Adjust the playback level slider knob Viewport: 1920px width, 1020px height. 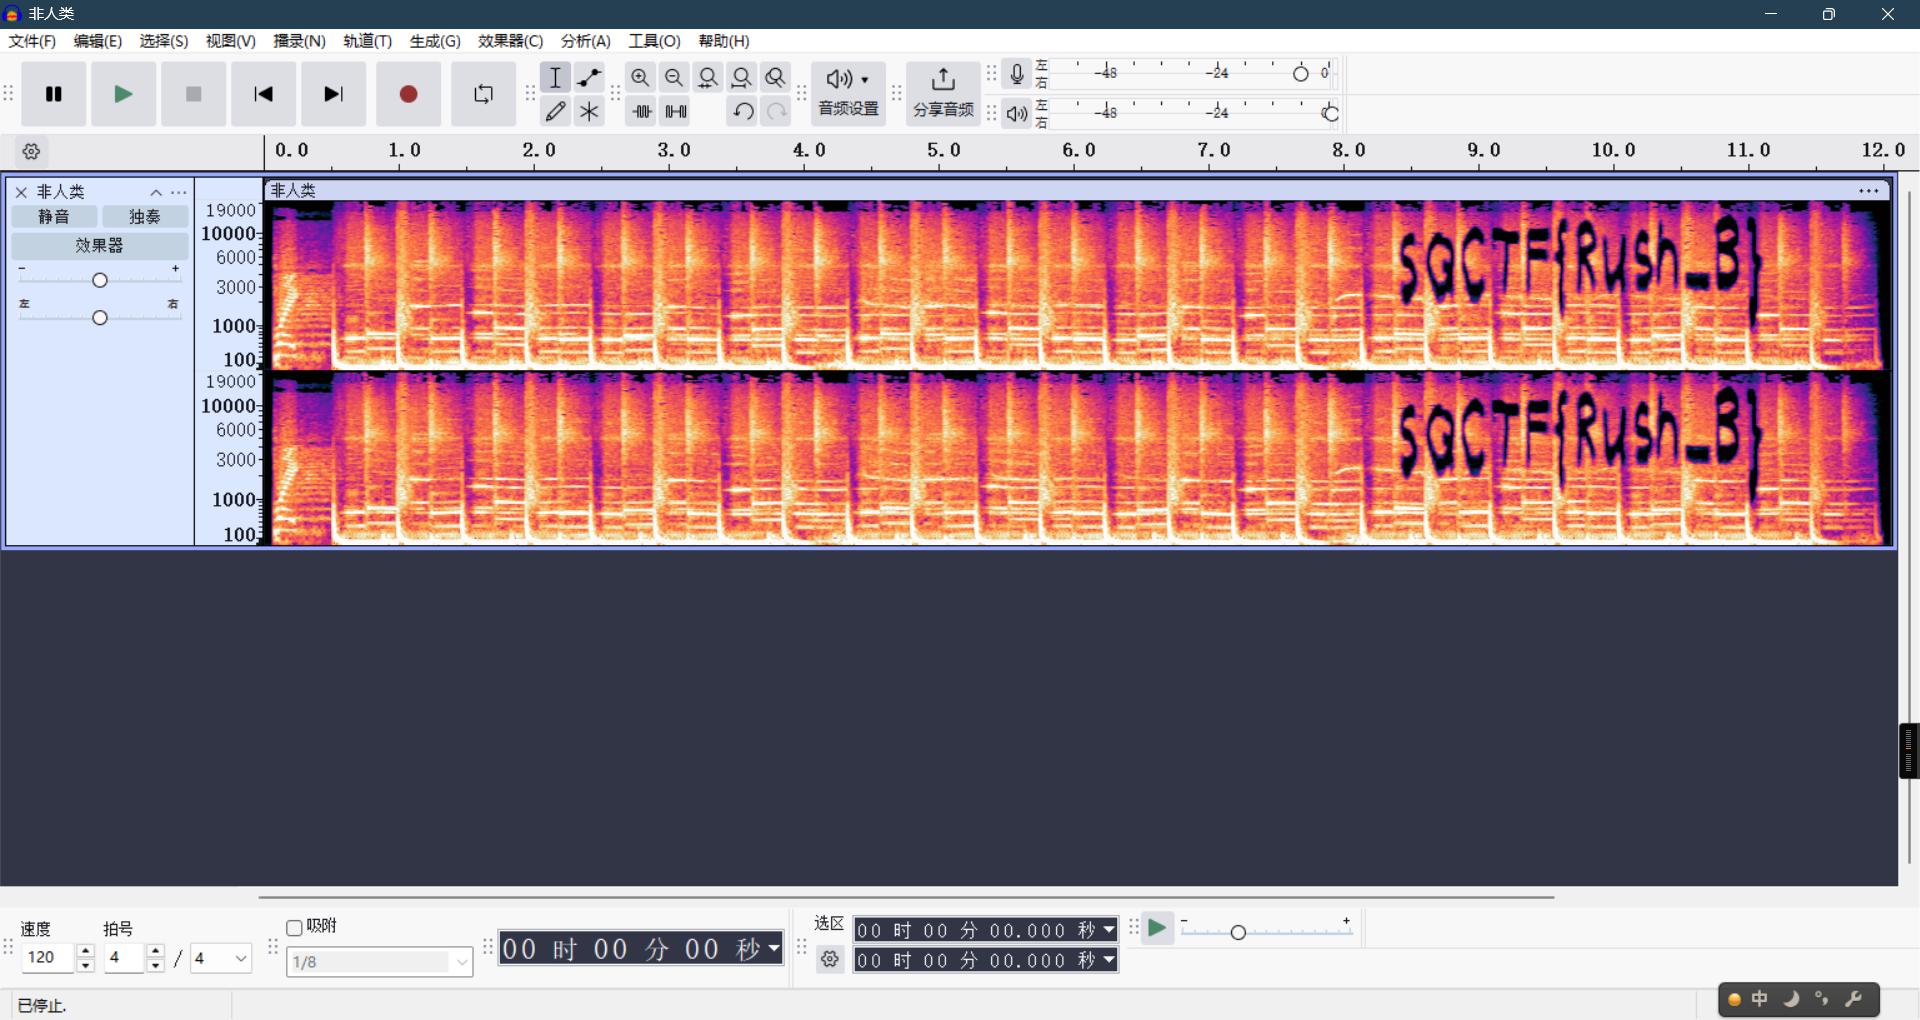point(1330,113)
